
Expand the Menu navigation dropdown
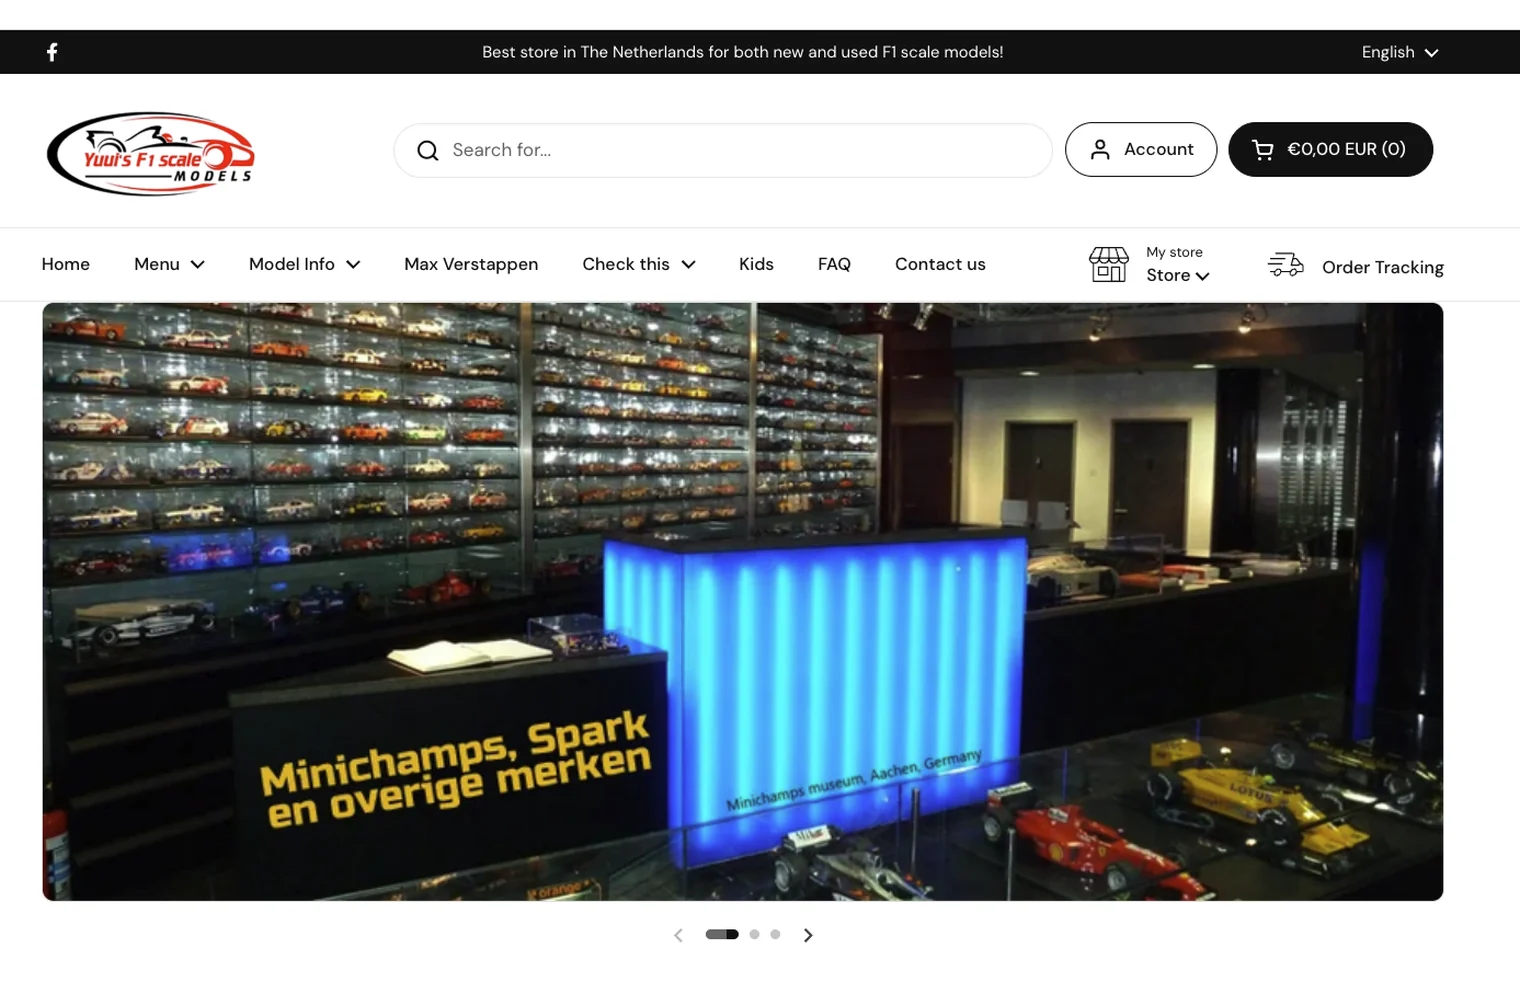click(169, 264)
